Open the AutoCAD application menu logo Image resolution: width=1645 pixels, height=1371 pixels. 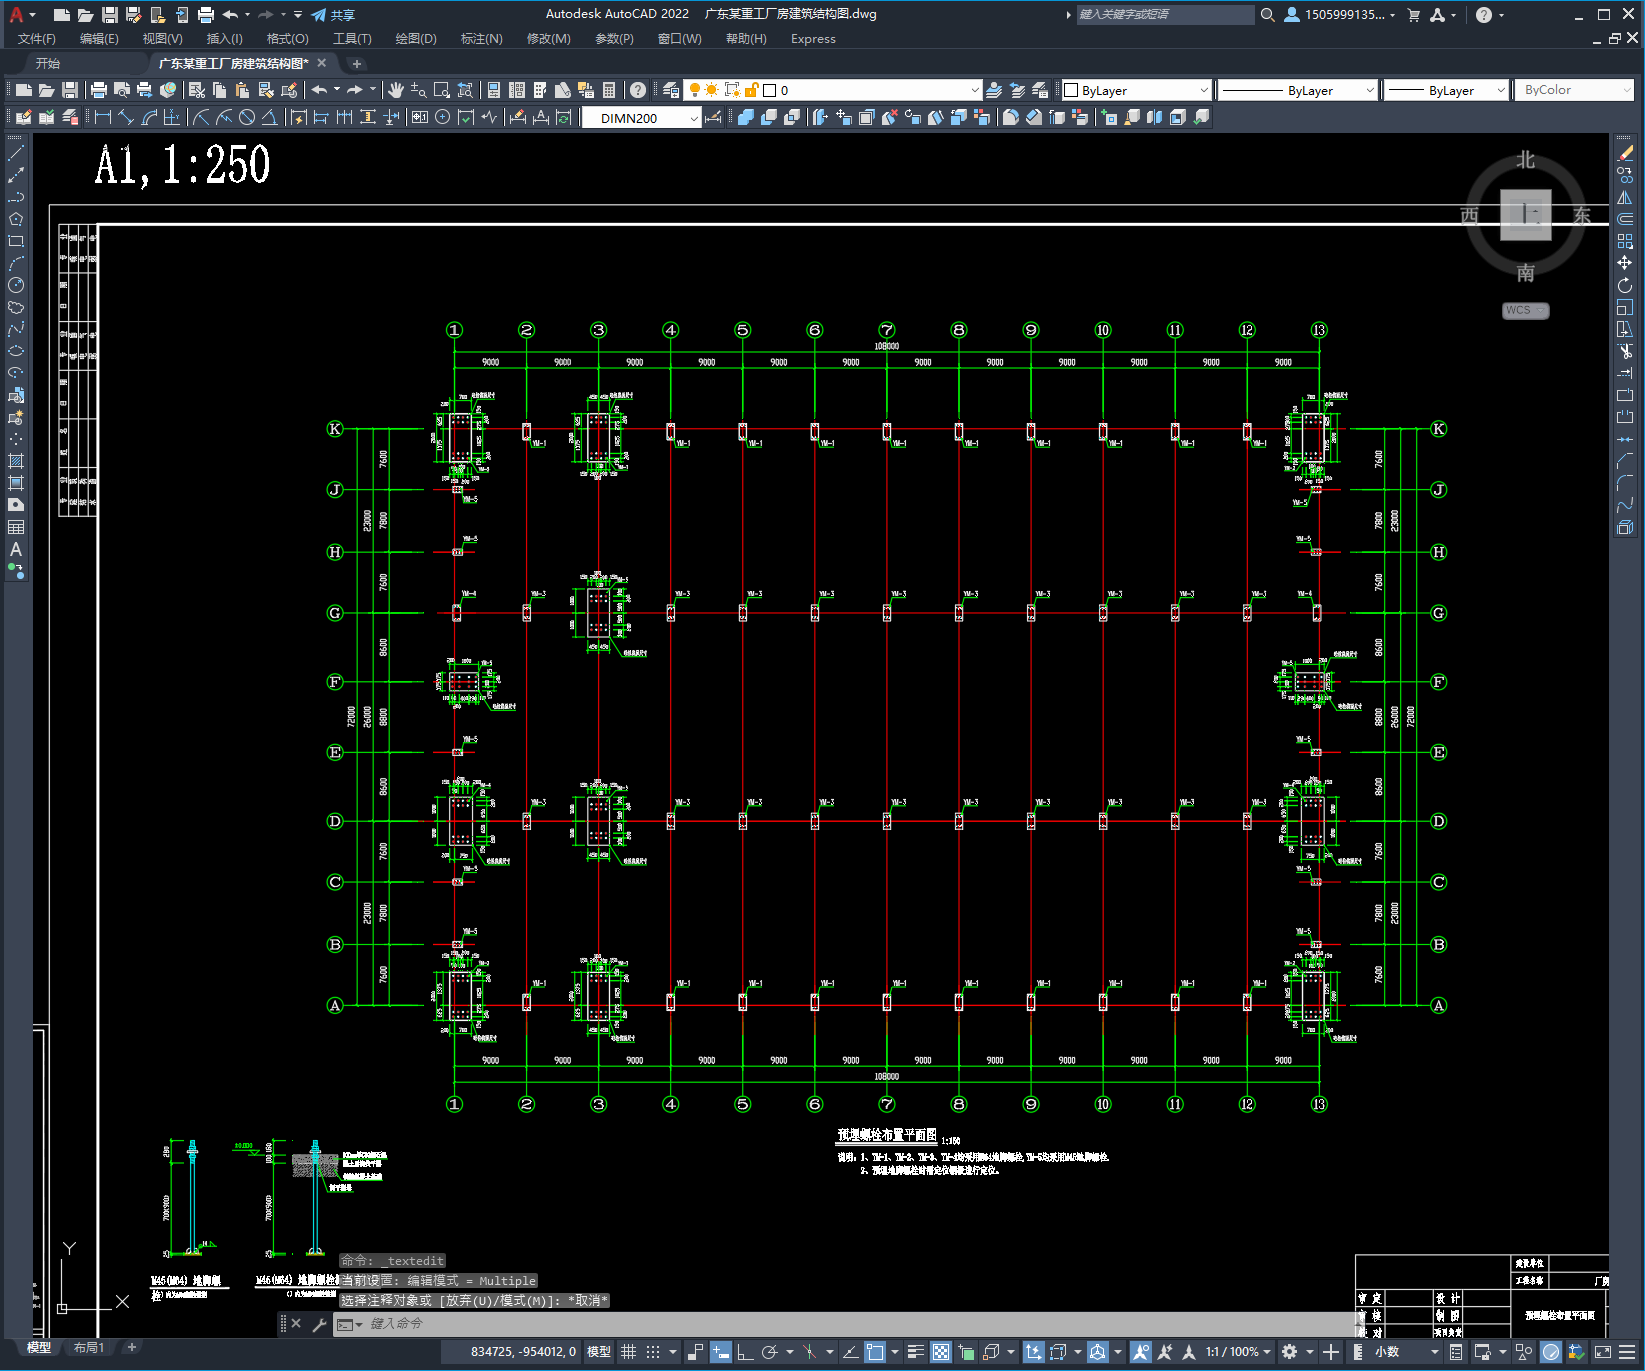(16, 14)
